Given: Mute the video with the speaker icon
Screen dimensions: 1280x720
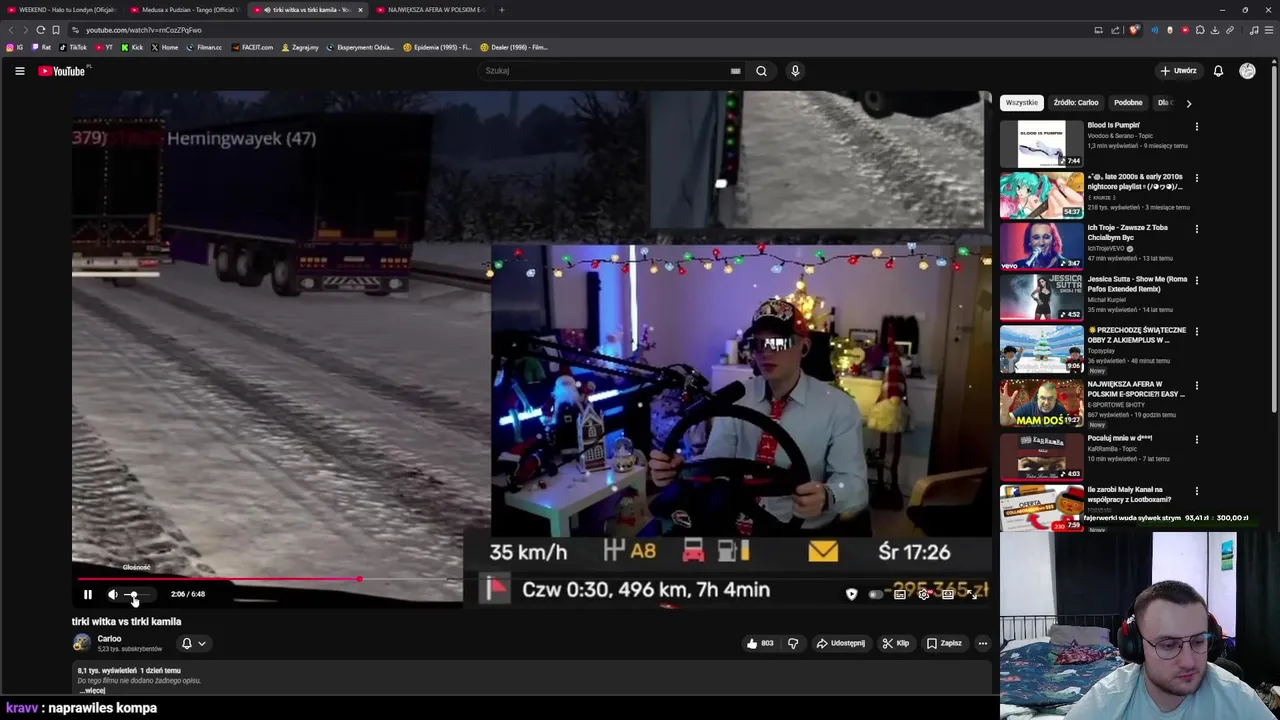Looking at the screenshot, I should tap(113, 594).
